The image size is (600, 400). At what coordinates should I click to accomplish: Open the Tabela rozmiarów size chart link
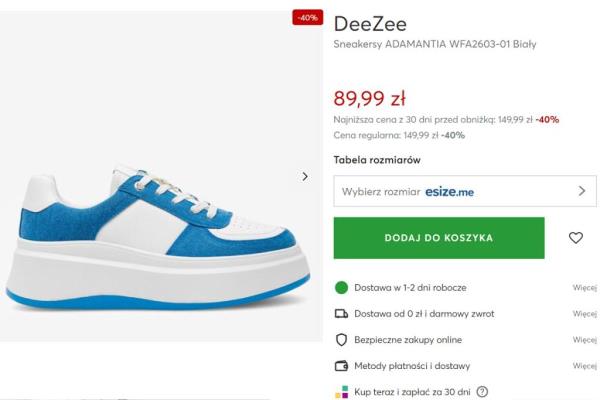point(377,160)
